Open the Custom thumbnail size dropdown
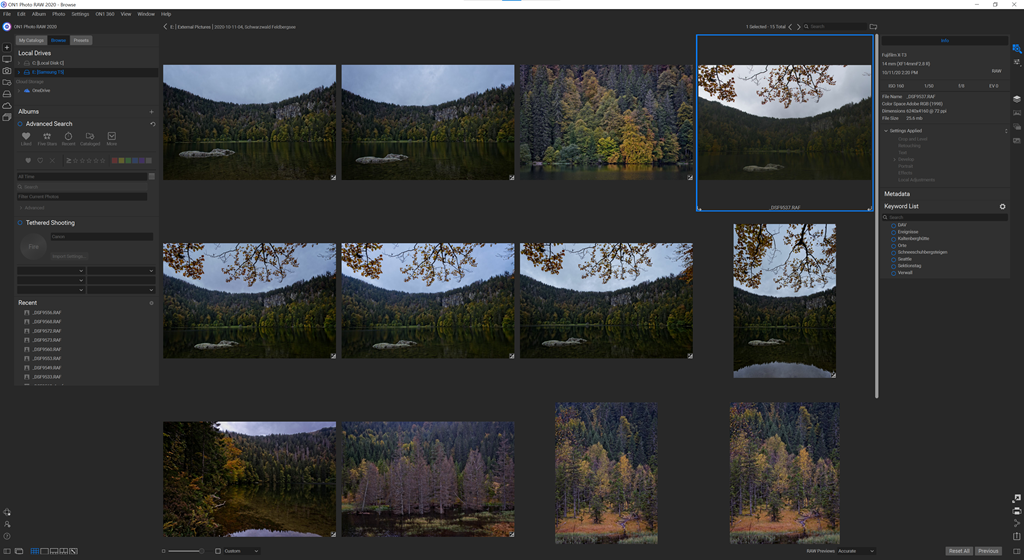Screen dimensions: 1024x560 tap(241, 551)
